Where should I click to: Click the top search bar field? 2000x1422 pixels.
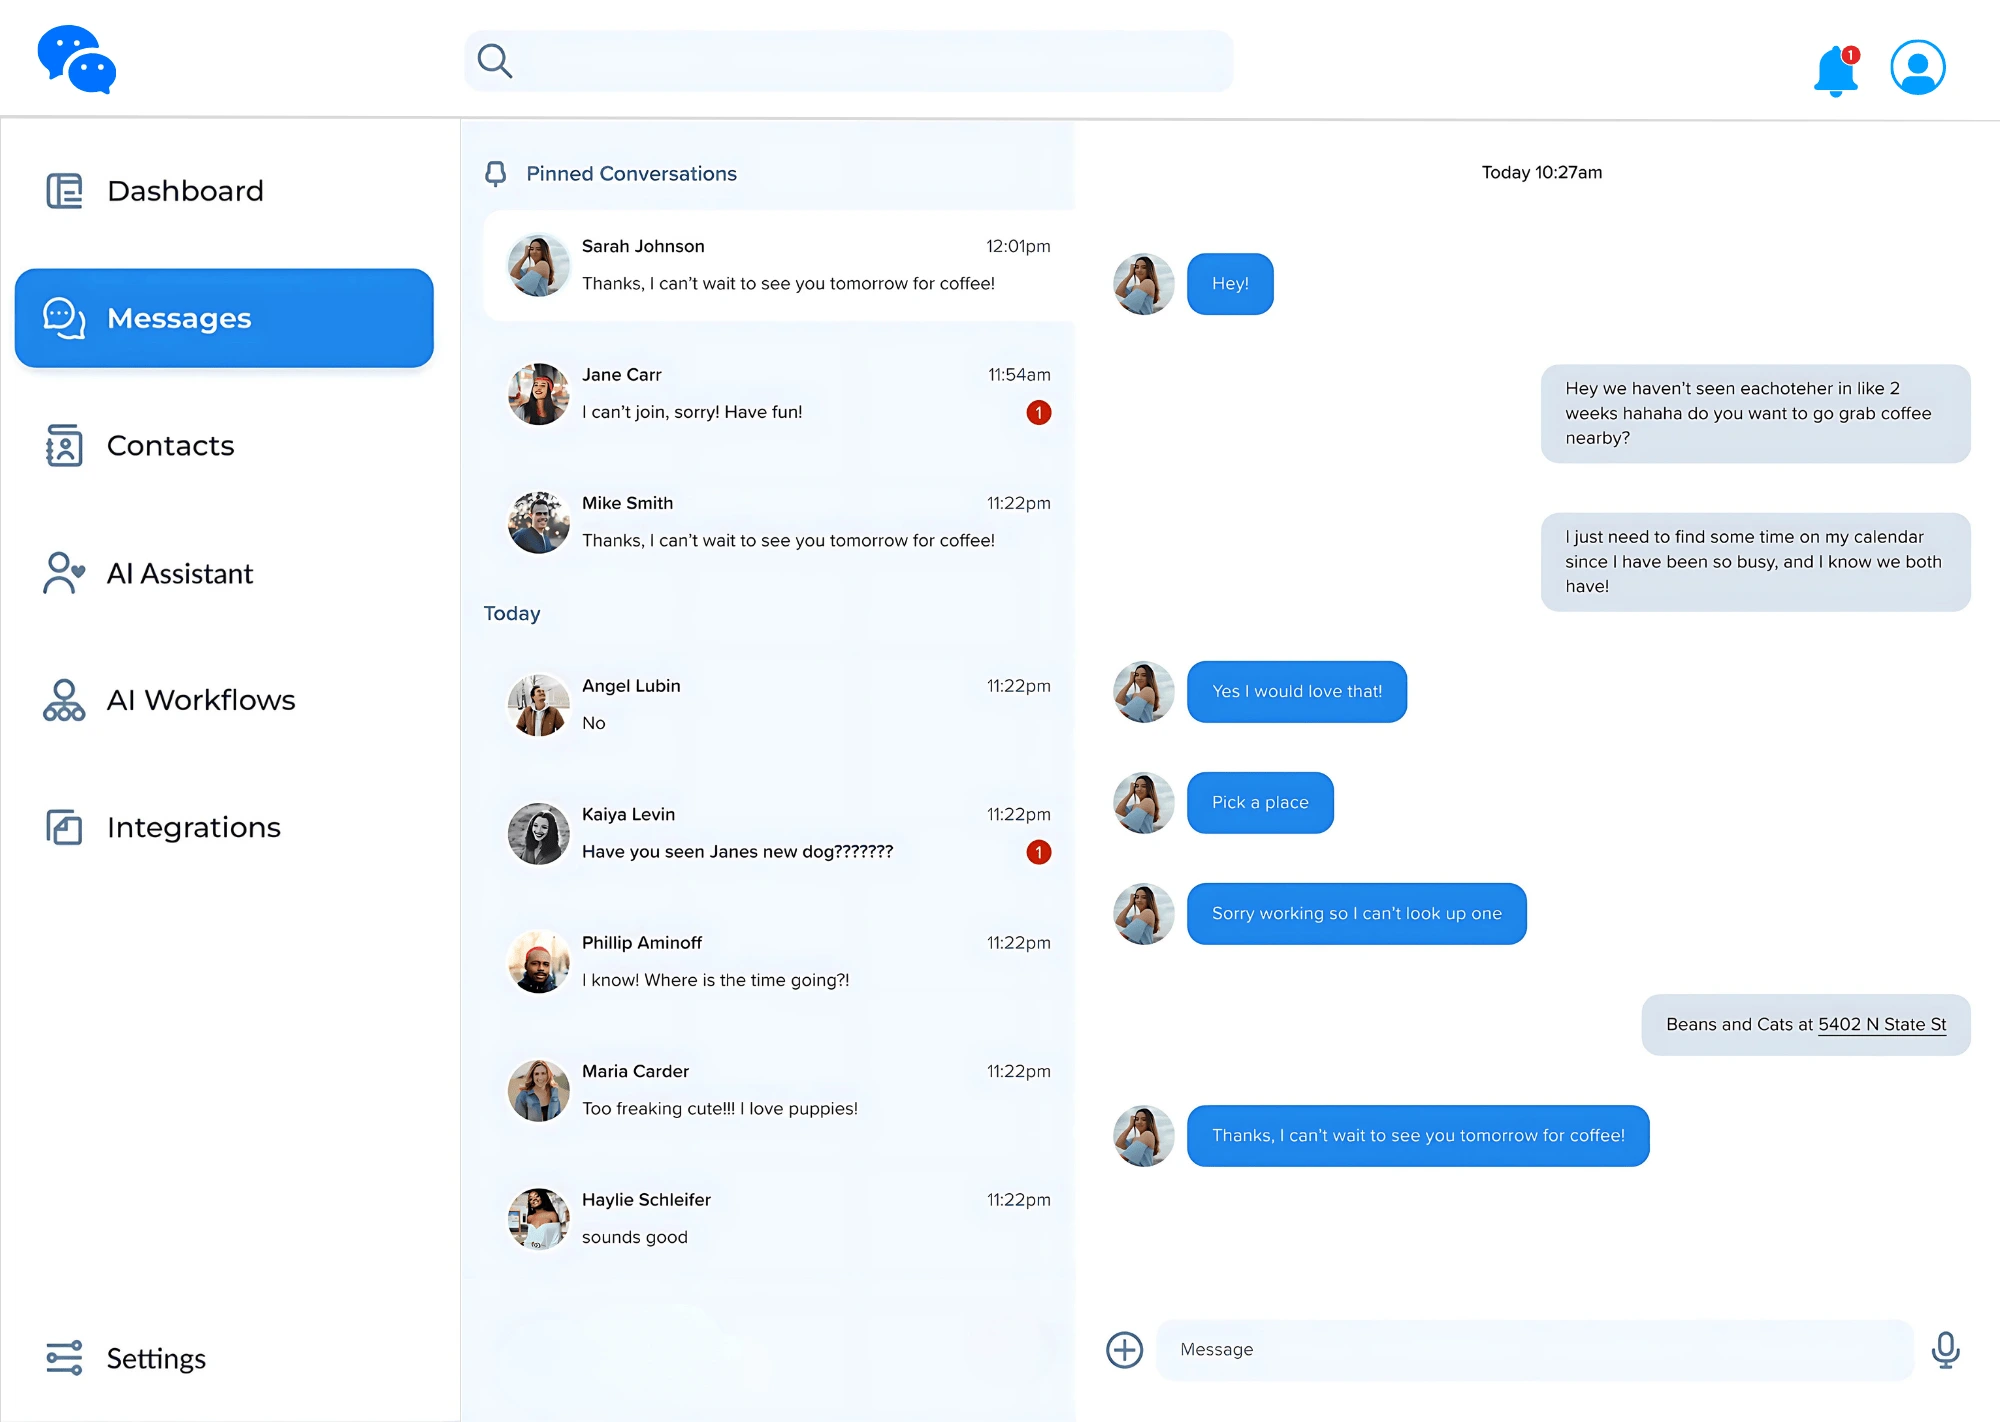pyautogui.click(x=848, y=61)
